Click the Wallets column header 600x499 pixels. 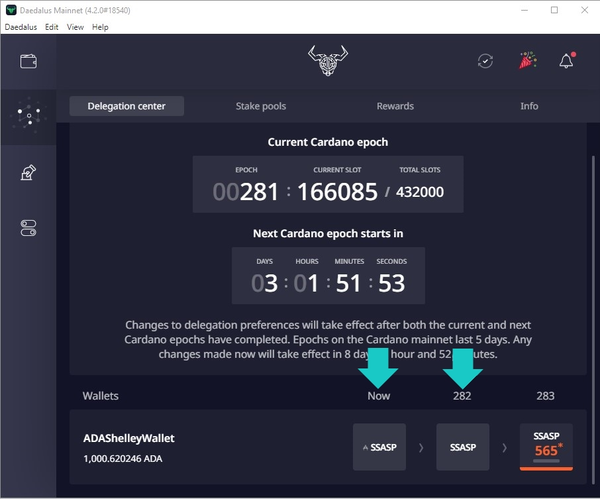click(100, 396)
